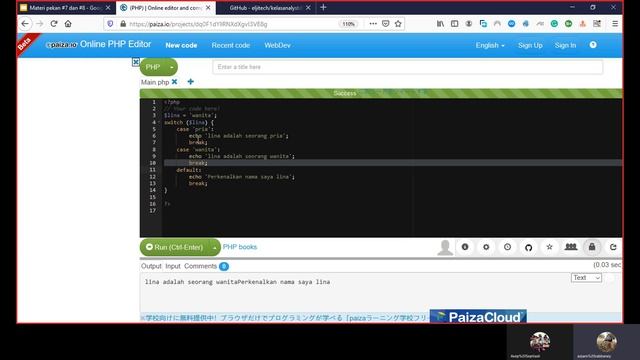Toggle the private lock icon
This screenshot has width=640, height=360.
(592, 247)
